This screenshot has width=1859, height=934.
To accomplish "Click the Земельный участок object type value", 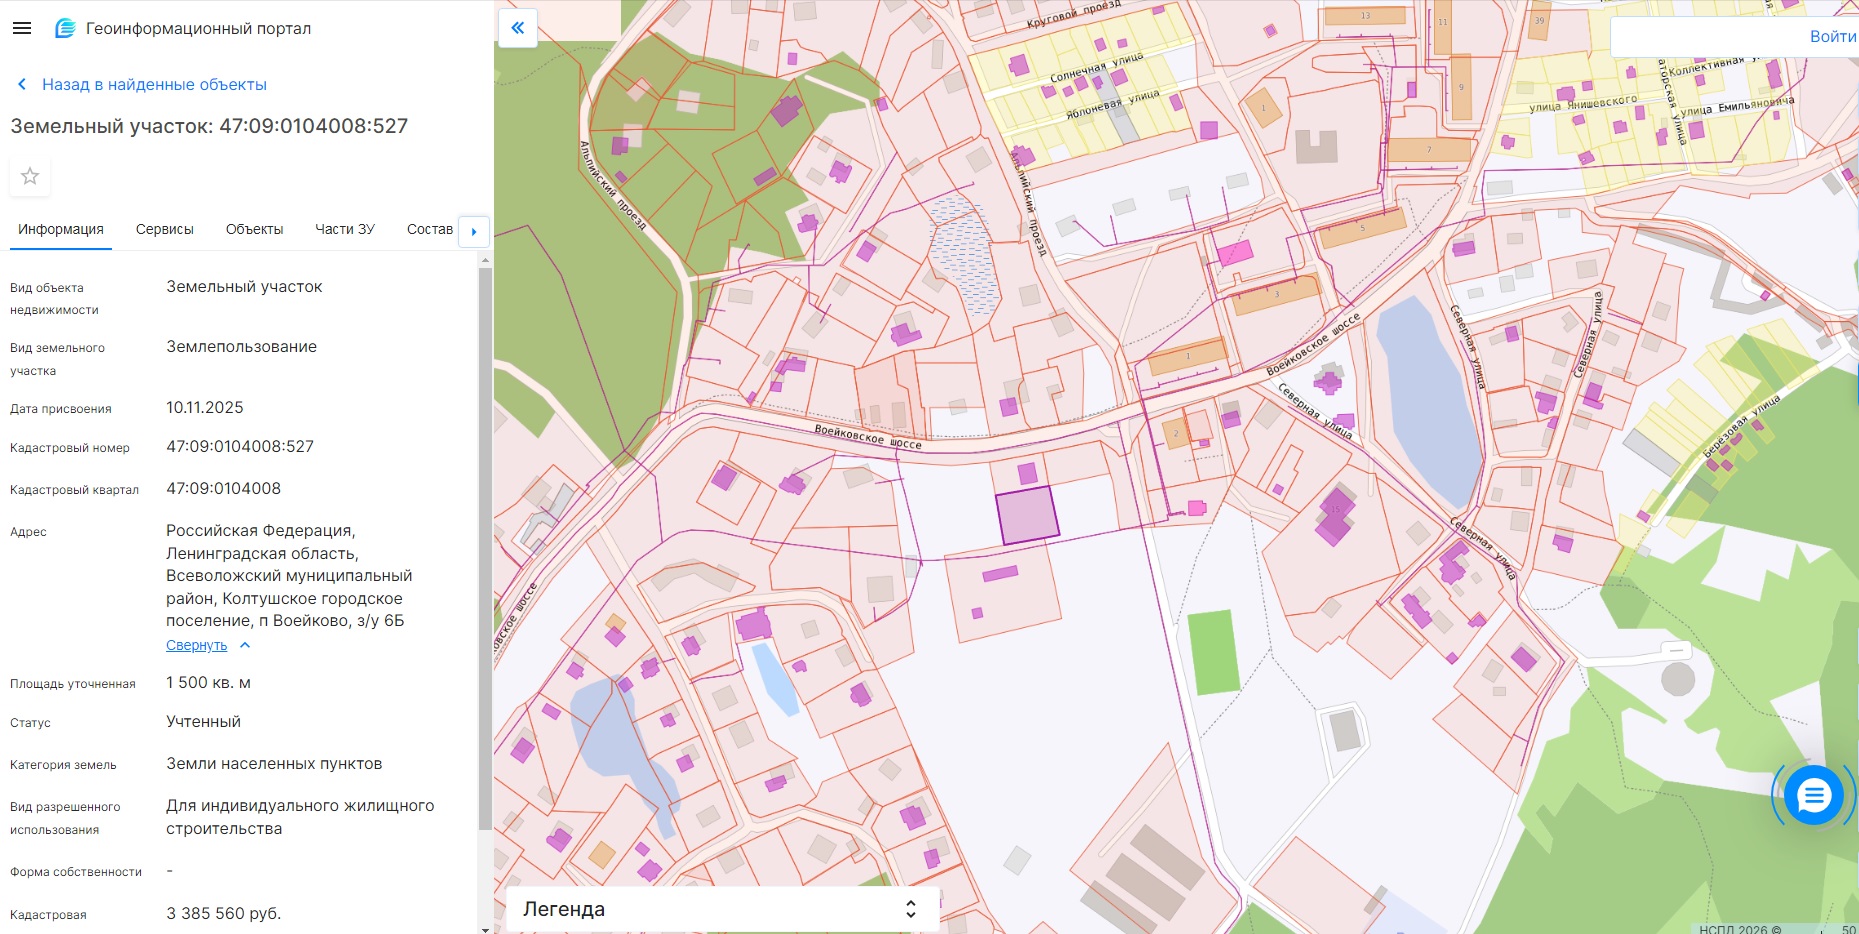I will point(244,286).
